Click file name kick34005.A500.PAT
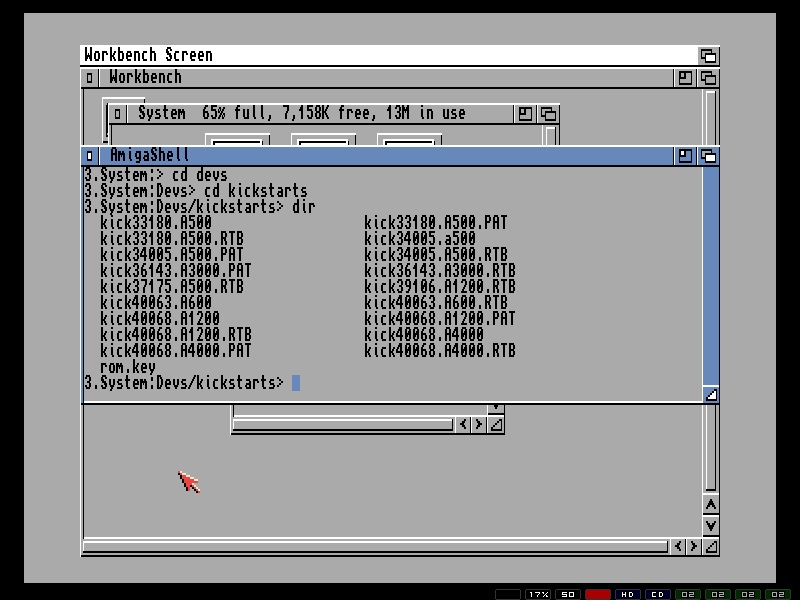This screenshot has width=800, height=600. click(x=172, y=255)
